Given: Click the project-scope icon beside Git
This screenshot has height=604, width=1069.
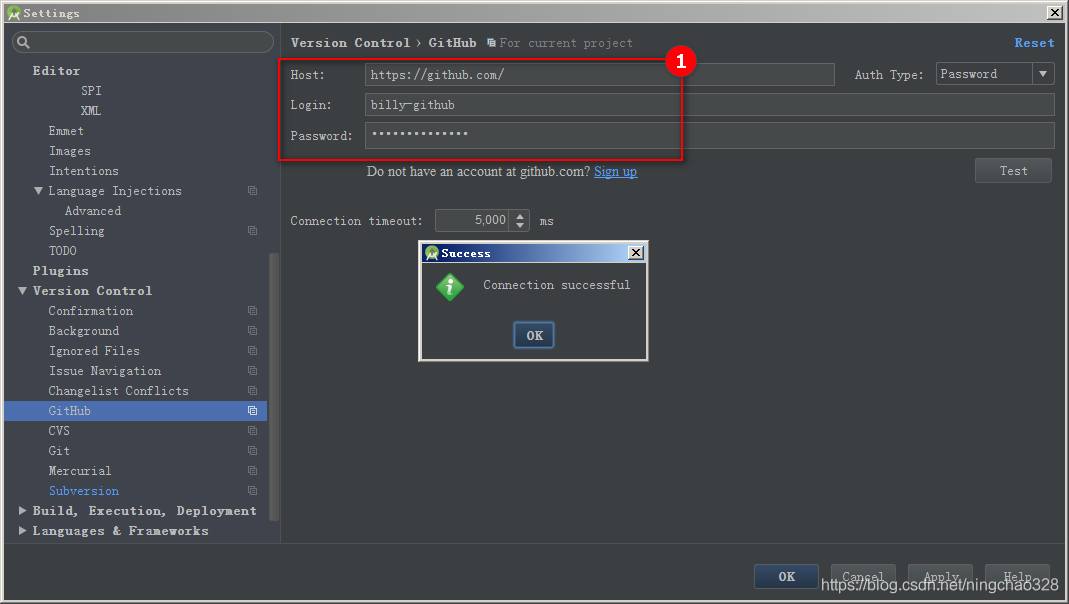Looking at the screenshot, I should (x=252, y=451).
